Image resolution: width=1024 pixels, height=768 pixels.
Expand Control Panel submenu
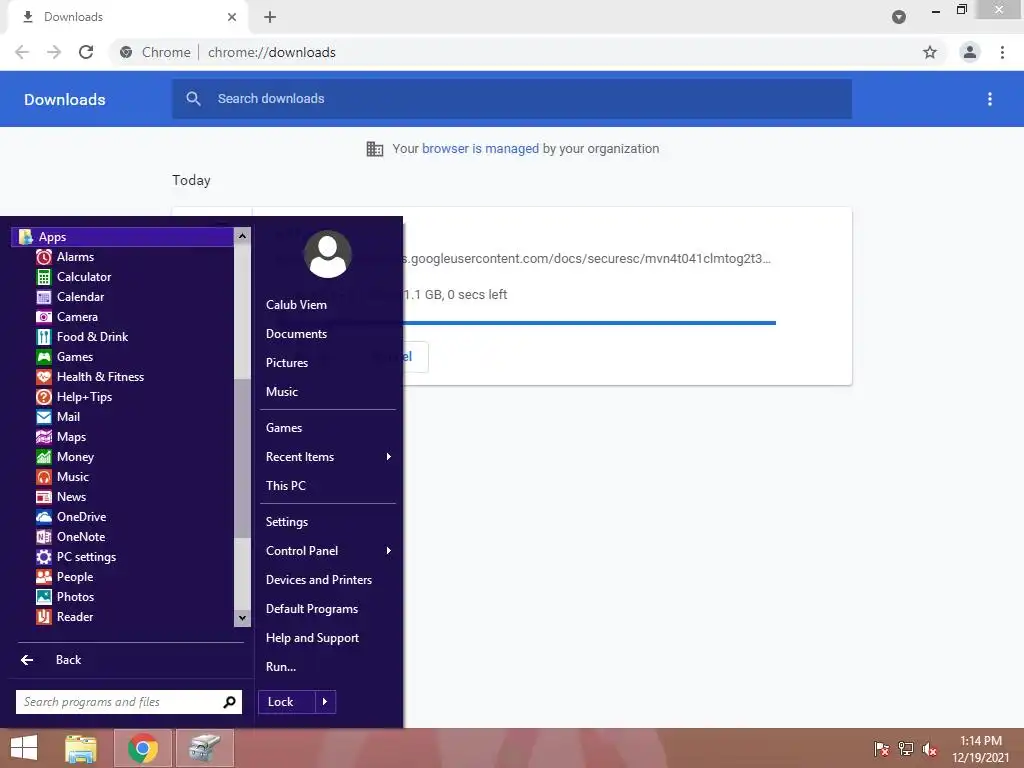[328, 551]
